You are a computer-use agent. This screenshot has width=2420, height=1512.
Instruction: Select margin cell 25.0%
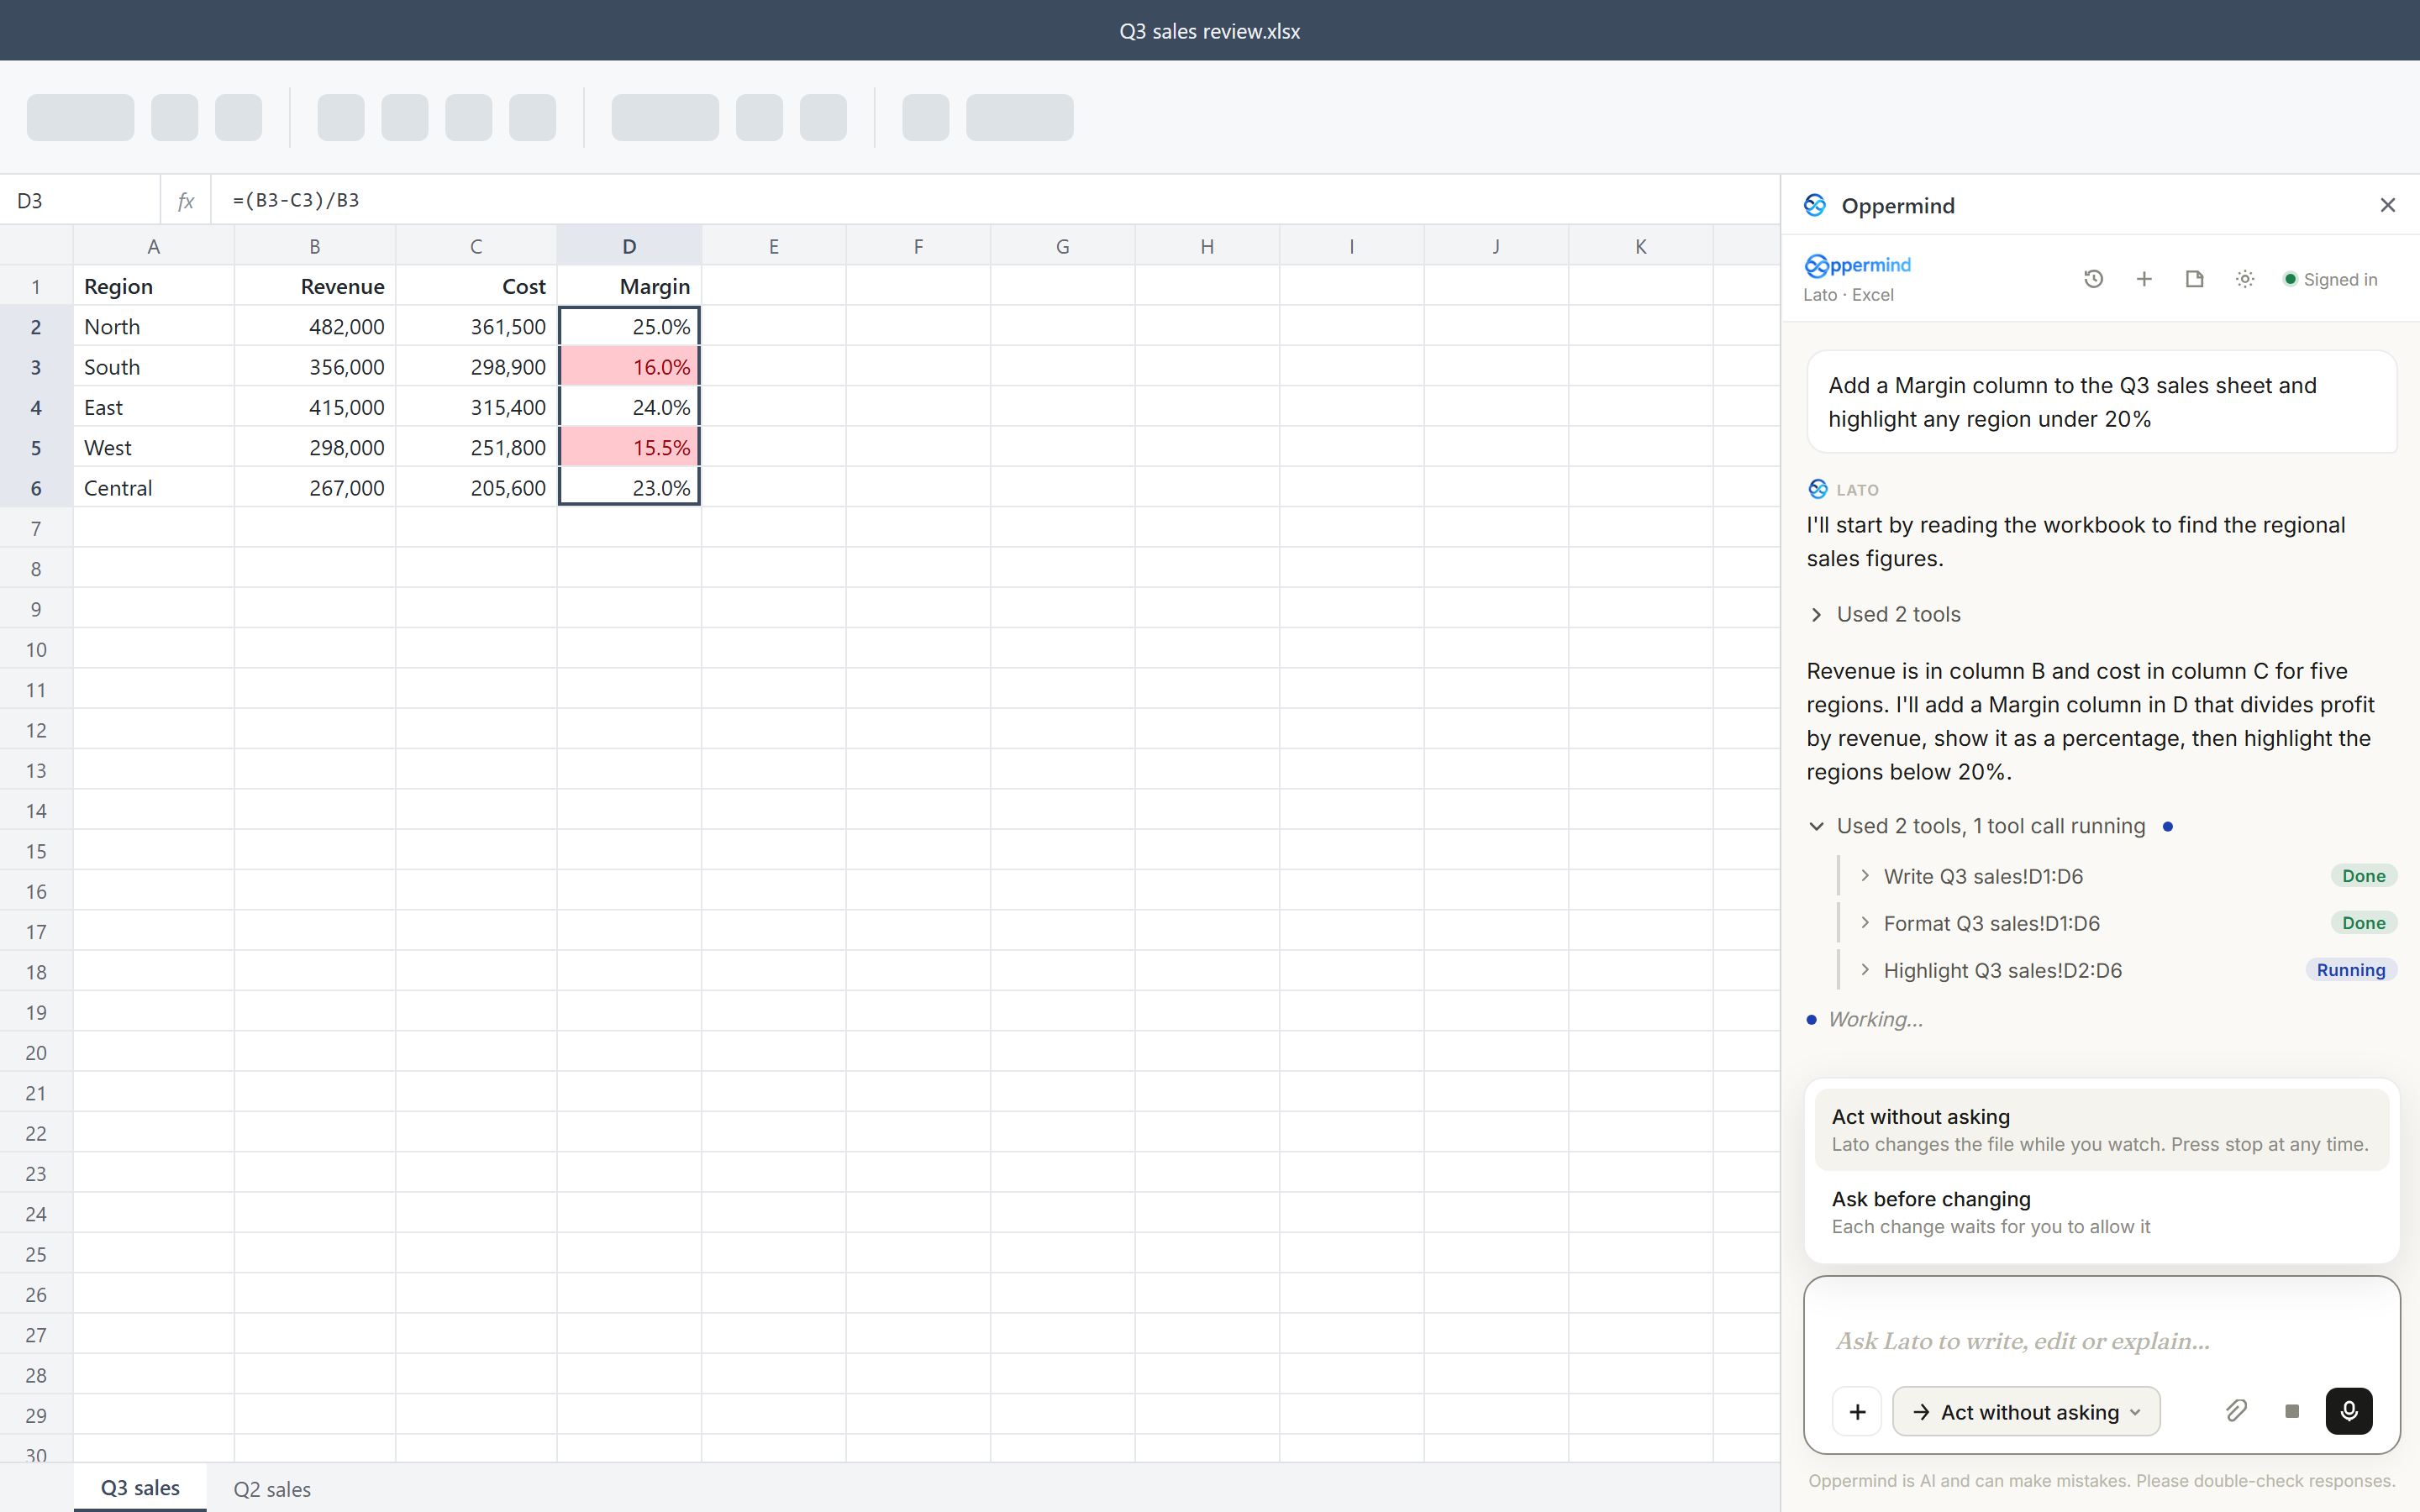(629, 326)
